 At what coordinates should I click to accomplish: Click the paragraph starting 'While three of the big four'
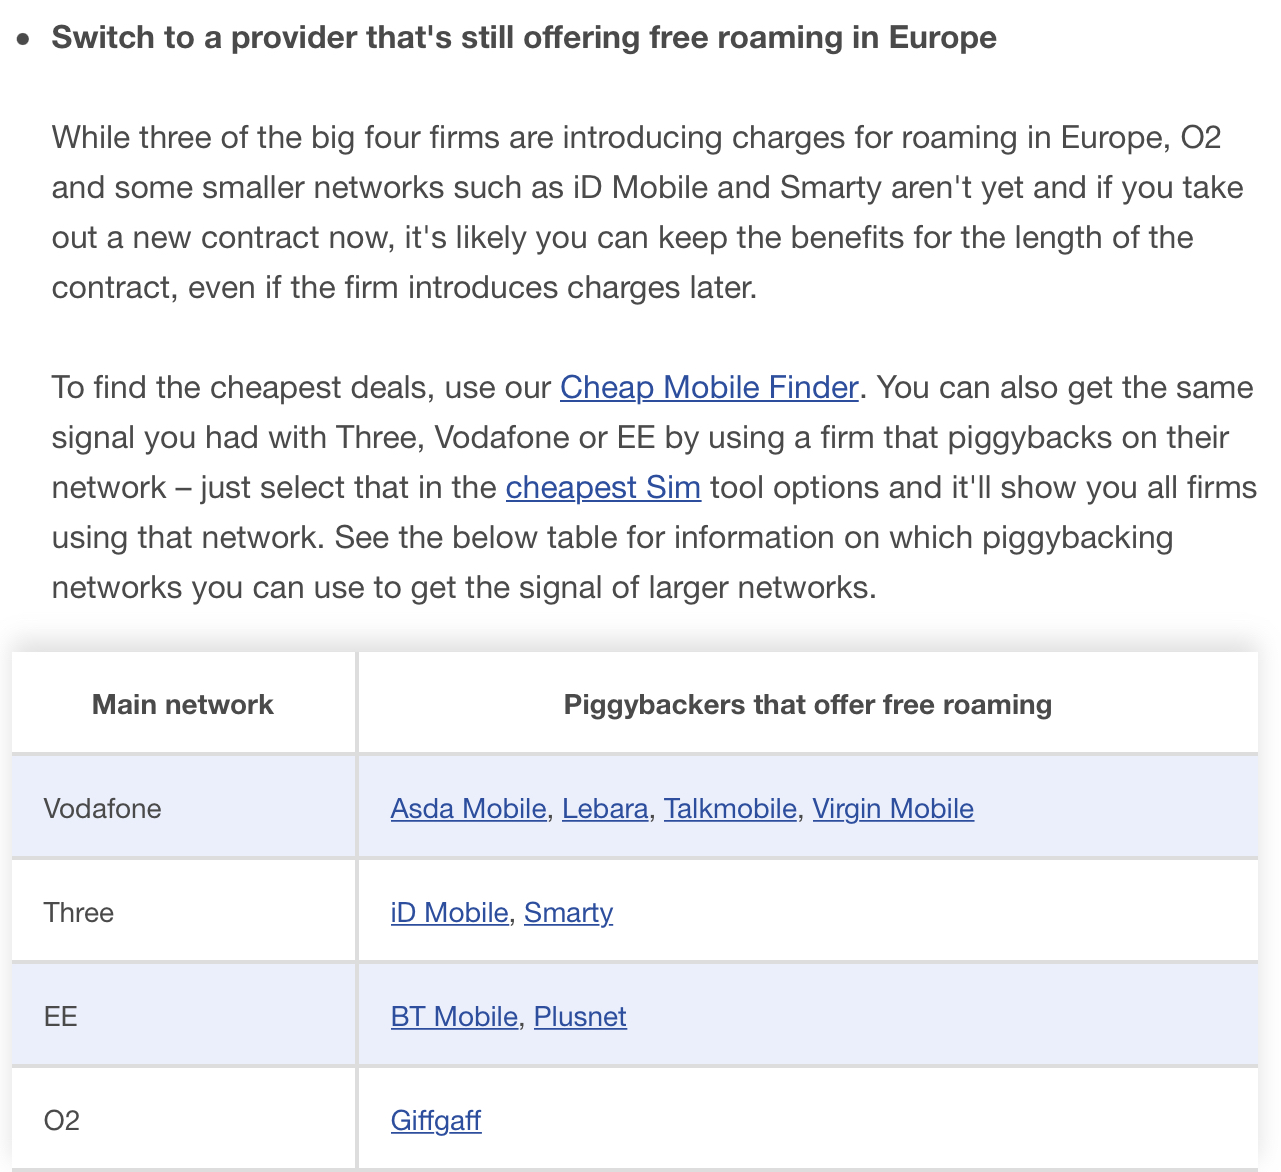click(640, 212)
